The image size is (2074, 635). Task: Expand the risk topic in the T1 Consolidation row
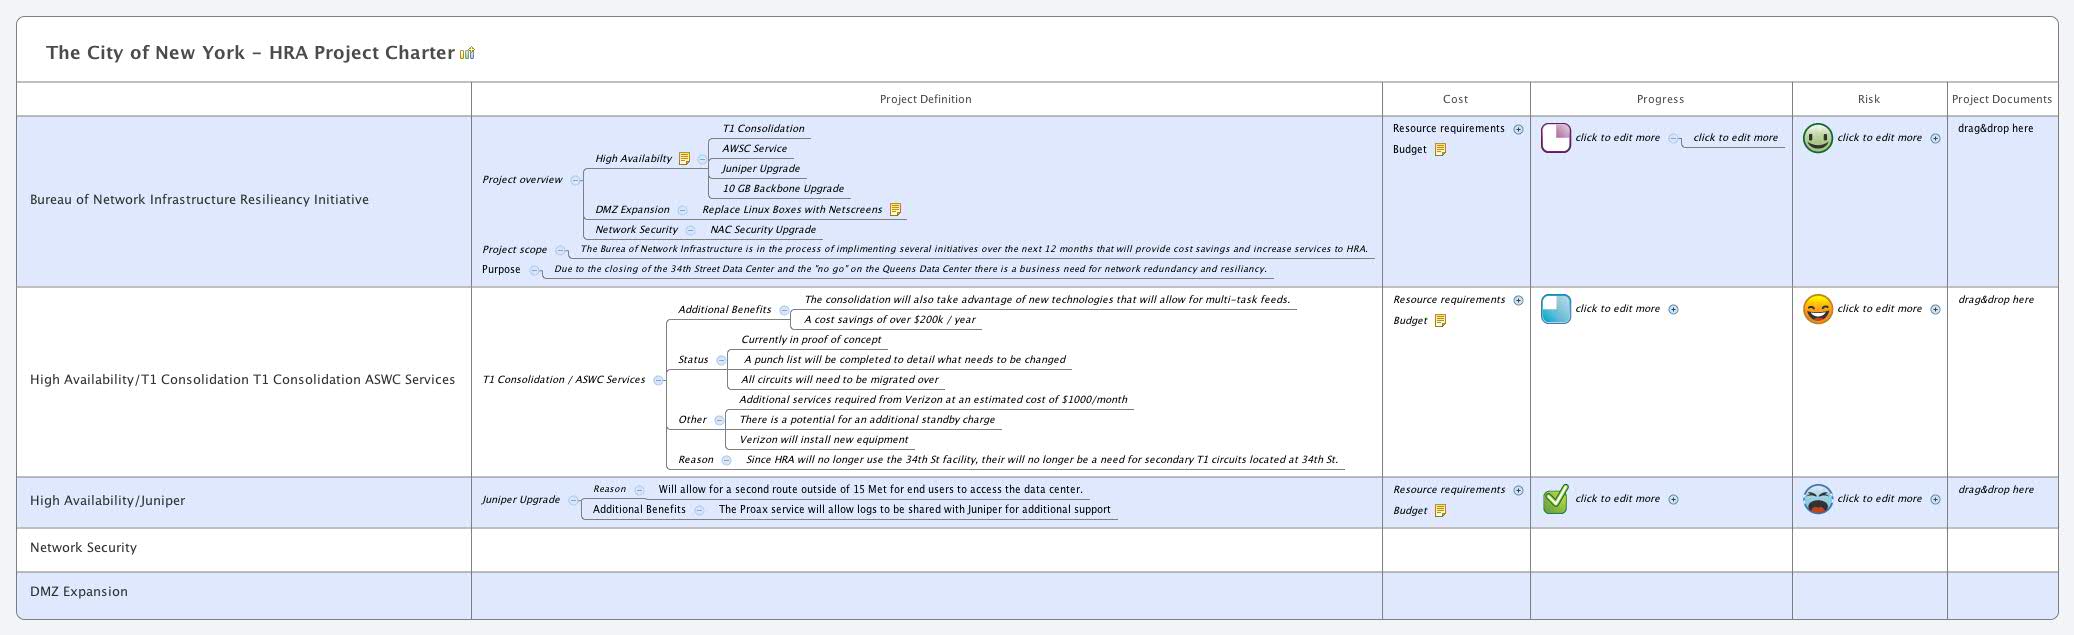[x=1935, y=309]
